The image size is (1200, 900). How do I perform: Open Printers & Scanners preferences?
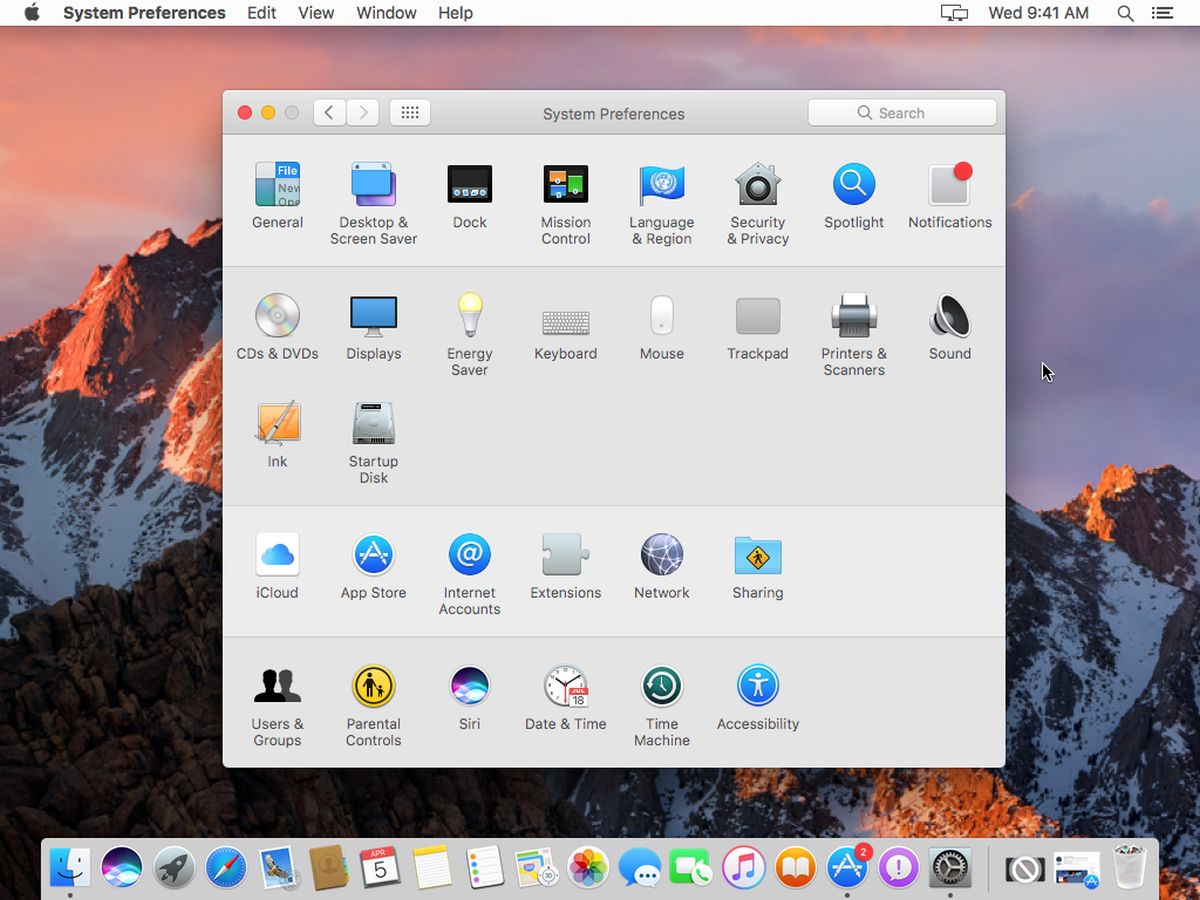(x=853, y=335)
